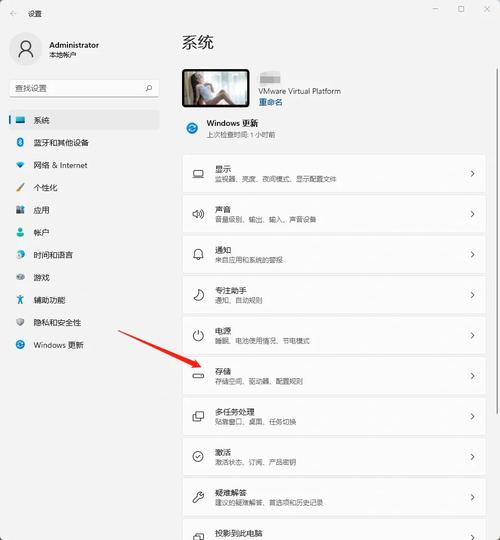The image size is (500, 540).
Task: Go to 个性化 settings
Action: tap(84, 187)
